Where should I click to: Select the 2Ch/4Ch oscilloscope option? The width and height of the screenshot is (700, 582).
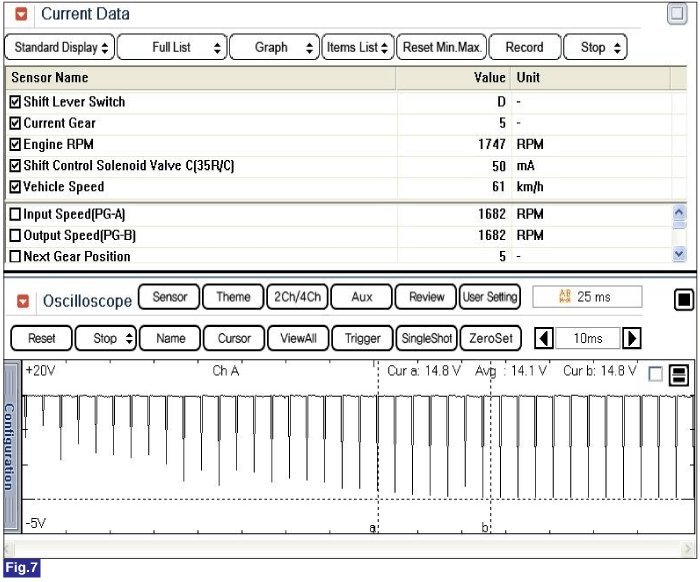295,297
